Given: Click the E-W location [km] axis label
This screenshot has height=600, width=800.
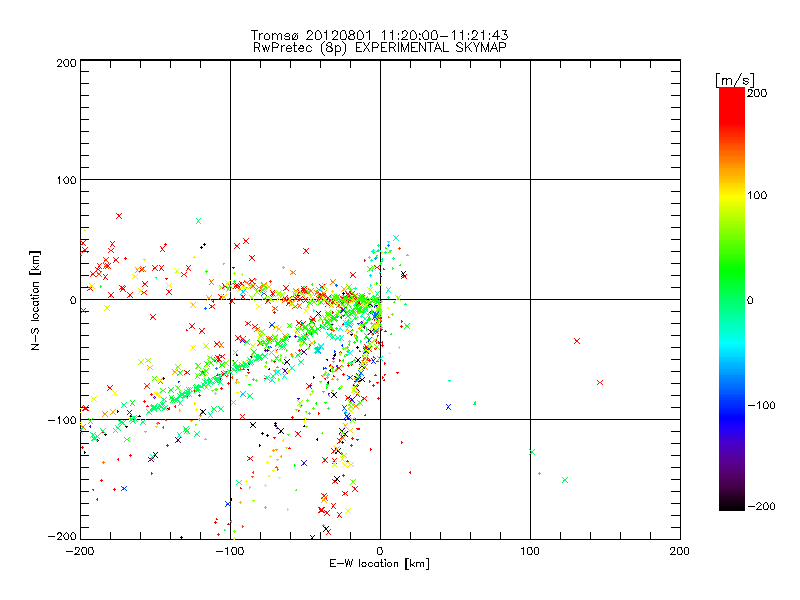Looking at the screenshot, I should [x=379, y=563].
